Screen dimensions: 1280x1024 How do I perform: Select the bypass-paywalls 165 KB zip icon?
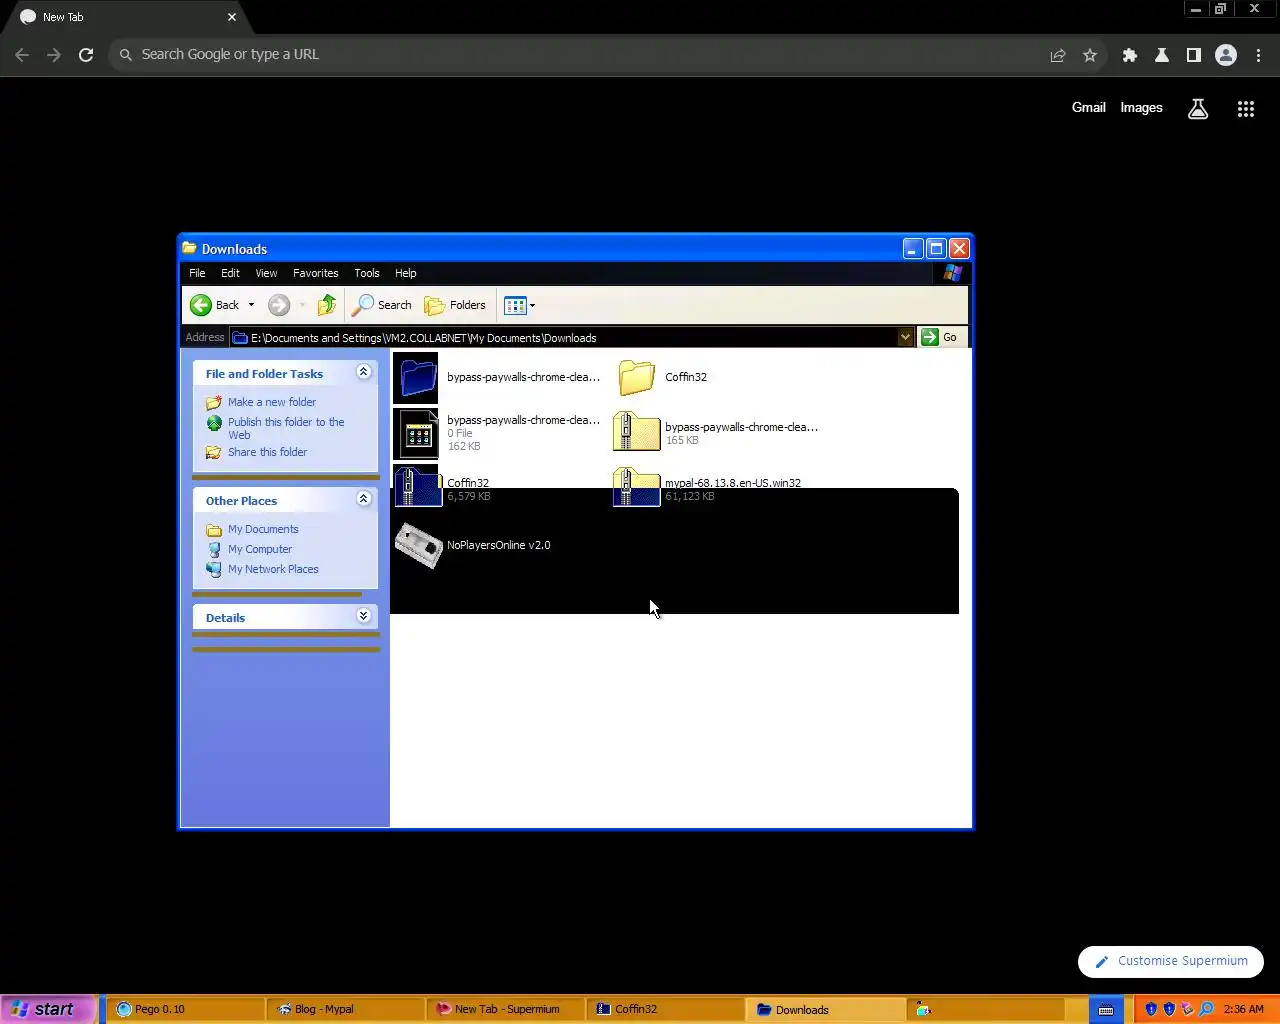[636, 433]
